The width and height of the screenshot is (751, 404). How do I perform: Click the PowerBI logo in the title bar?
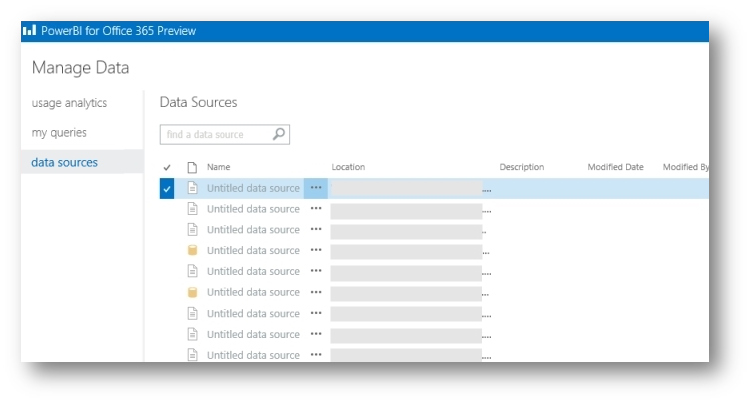click(x=29, y=31)
